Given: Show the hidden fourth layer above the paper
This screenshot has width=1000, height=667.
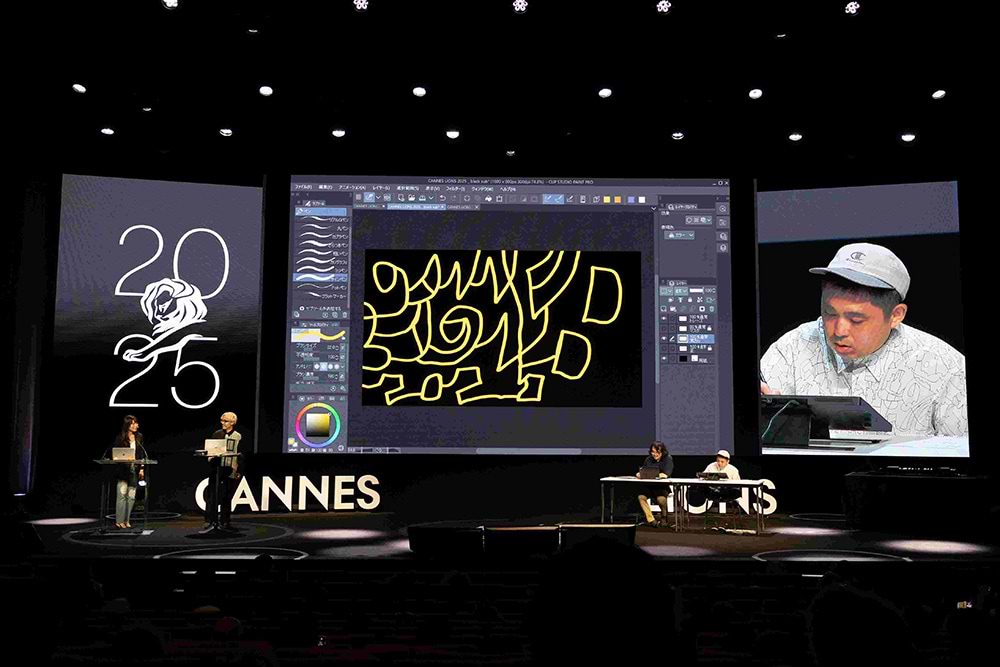Looking at the screenshot, I should [x=663, y=349].
